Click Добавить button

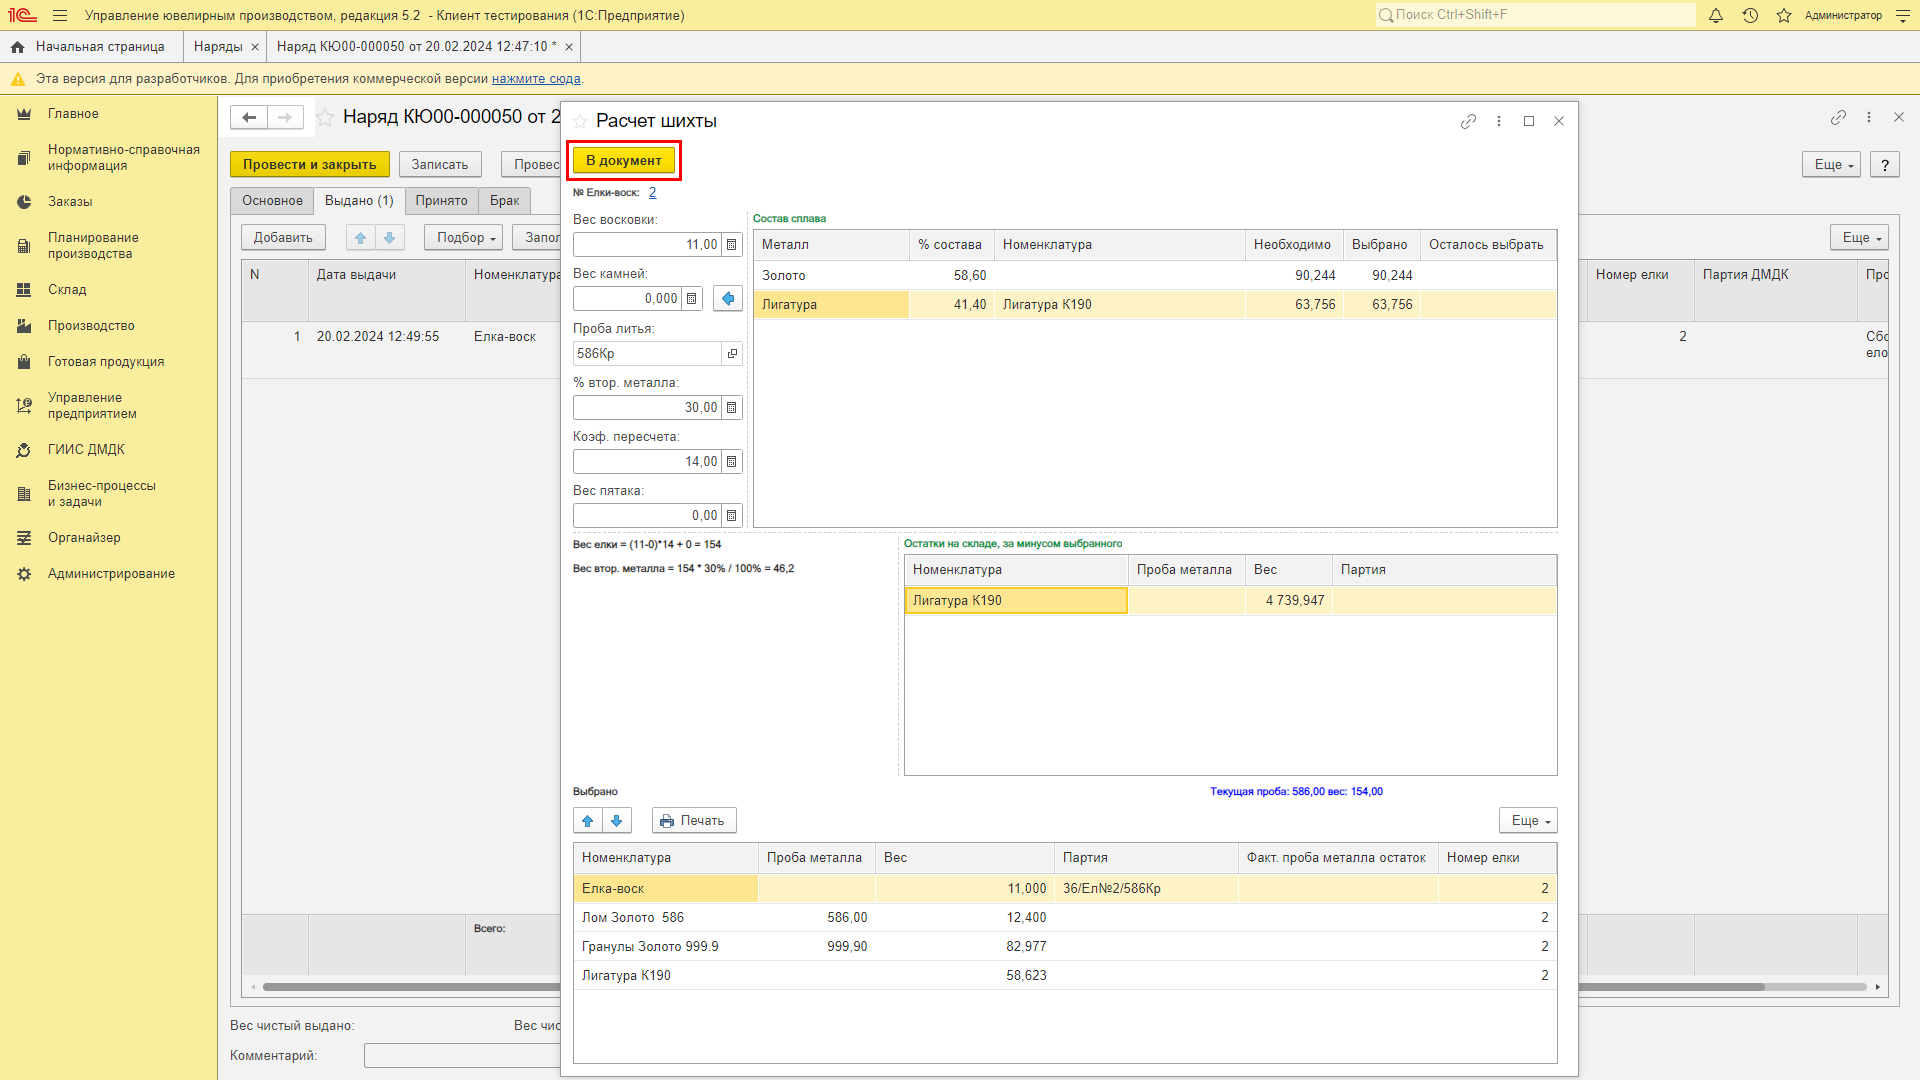[283, 238]
